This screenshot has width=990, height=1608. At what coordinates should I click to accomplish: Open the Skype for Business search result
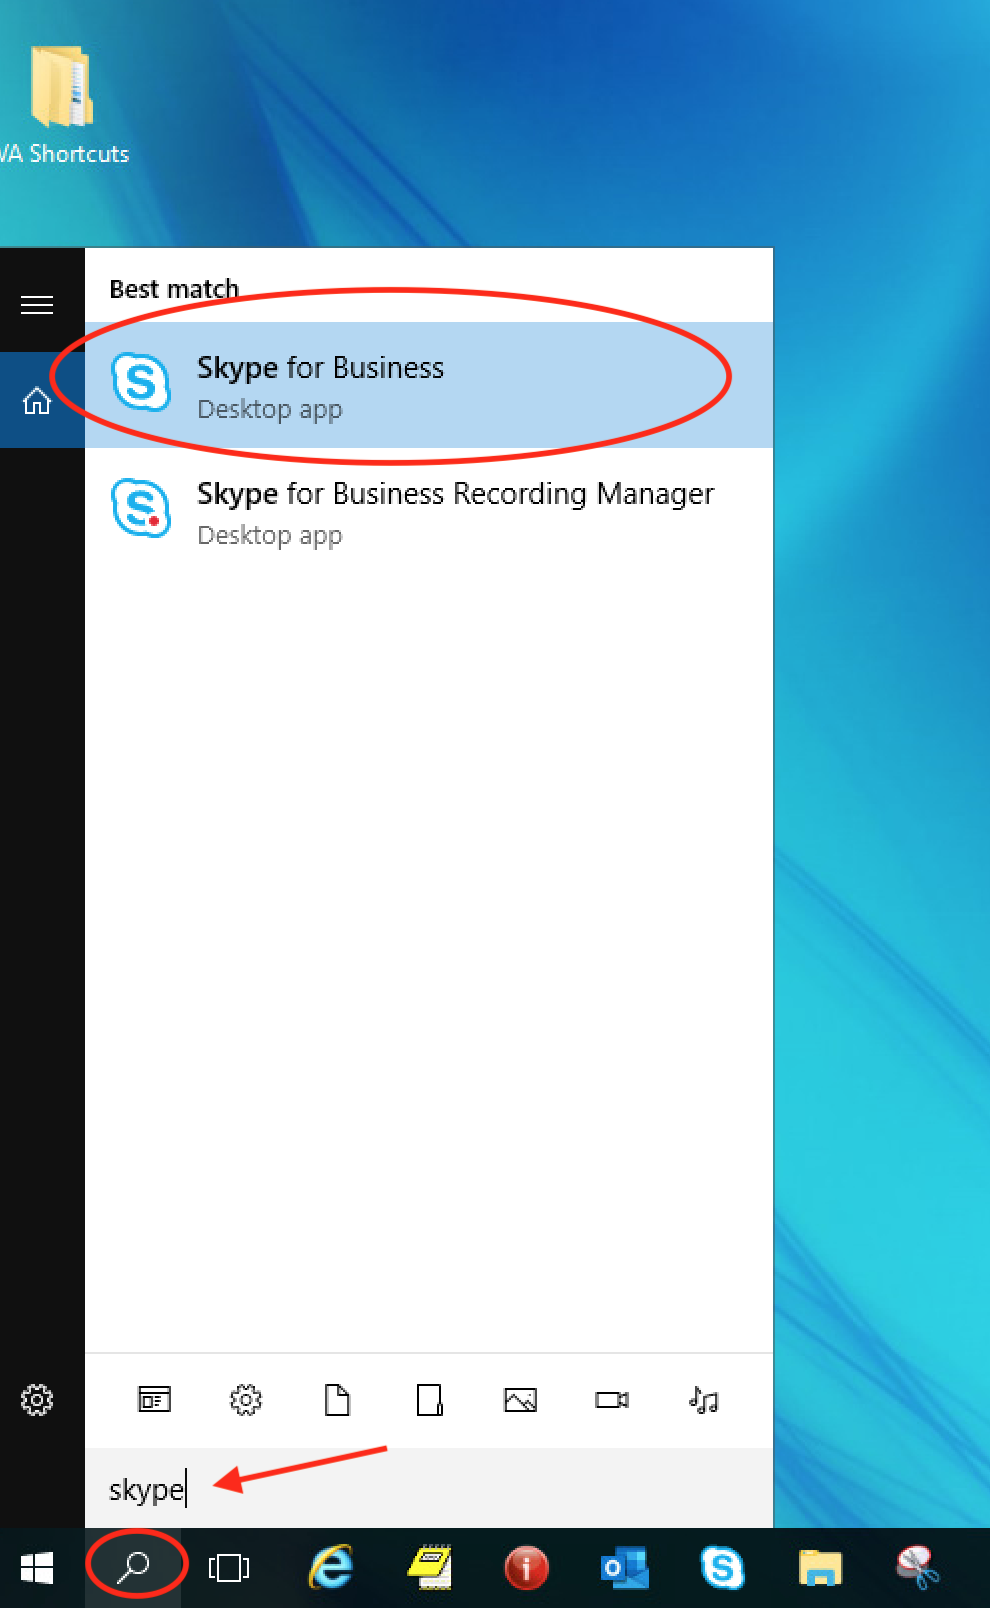pyautogui.click(x=320, y=385)
